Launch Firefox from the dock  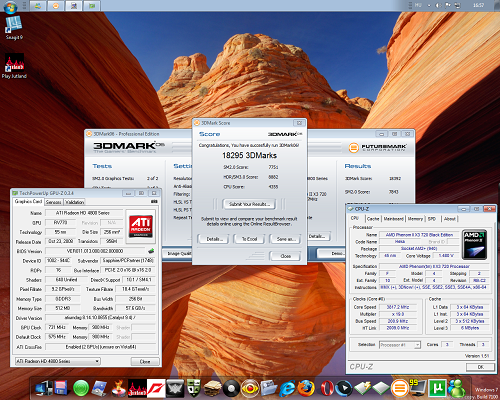click(x=306, y=388)
